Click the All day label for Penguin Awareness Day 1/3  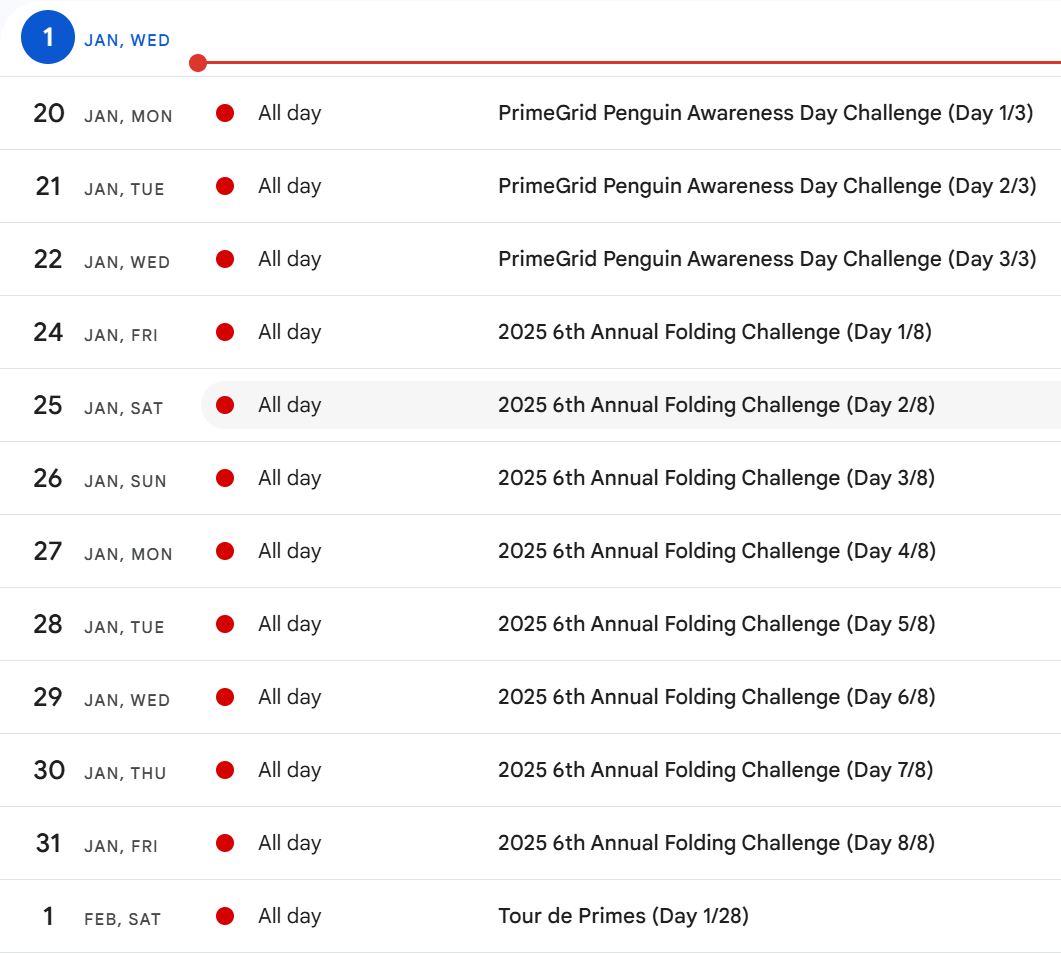click(289, 113)
